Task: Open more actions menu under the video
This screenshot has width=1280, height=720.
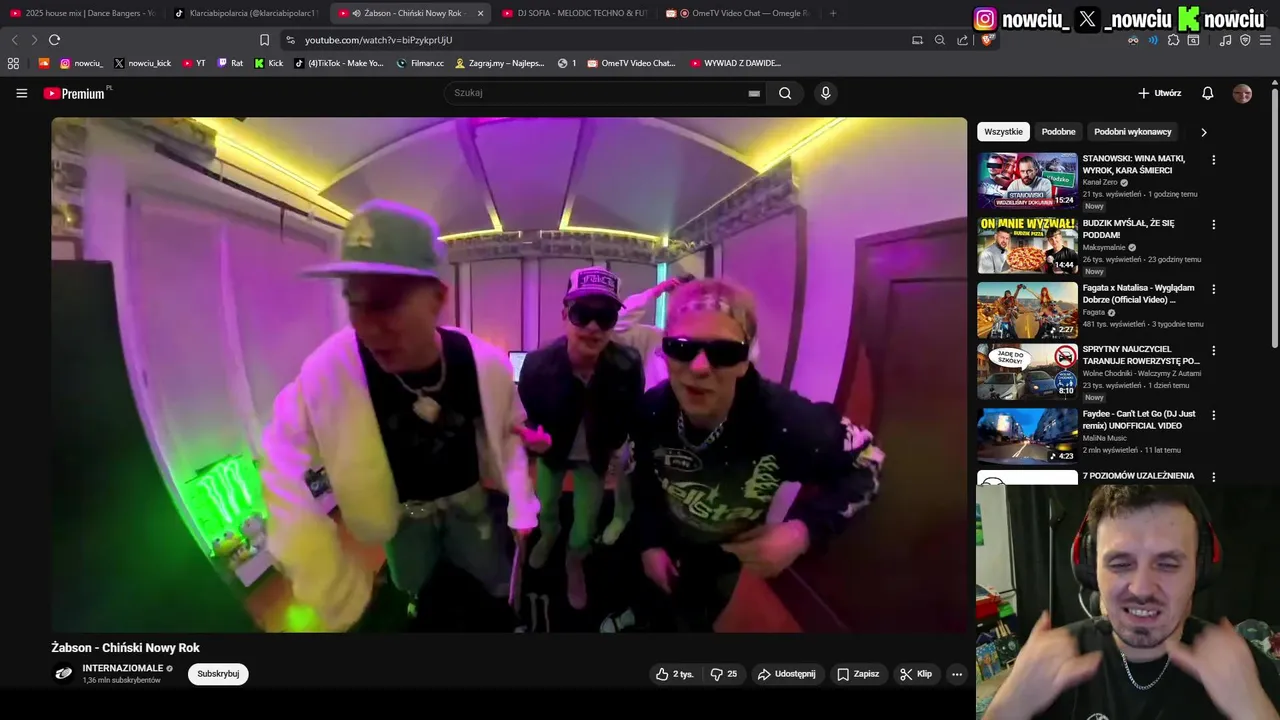Action: 957,674
